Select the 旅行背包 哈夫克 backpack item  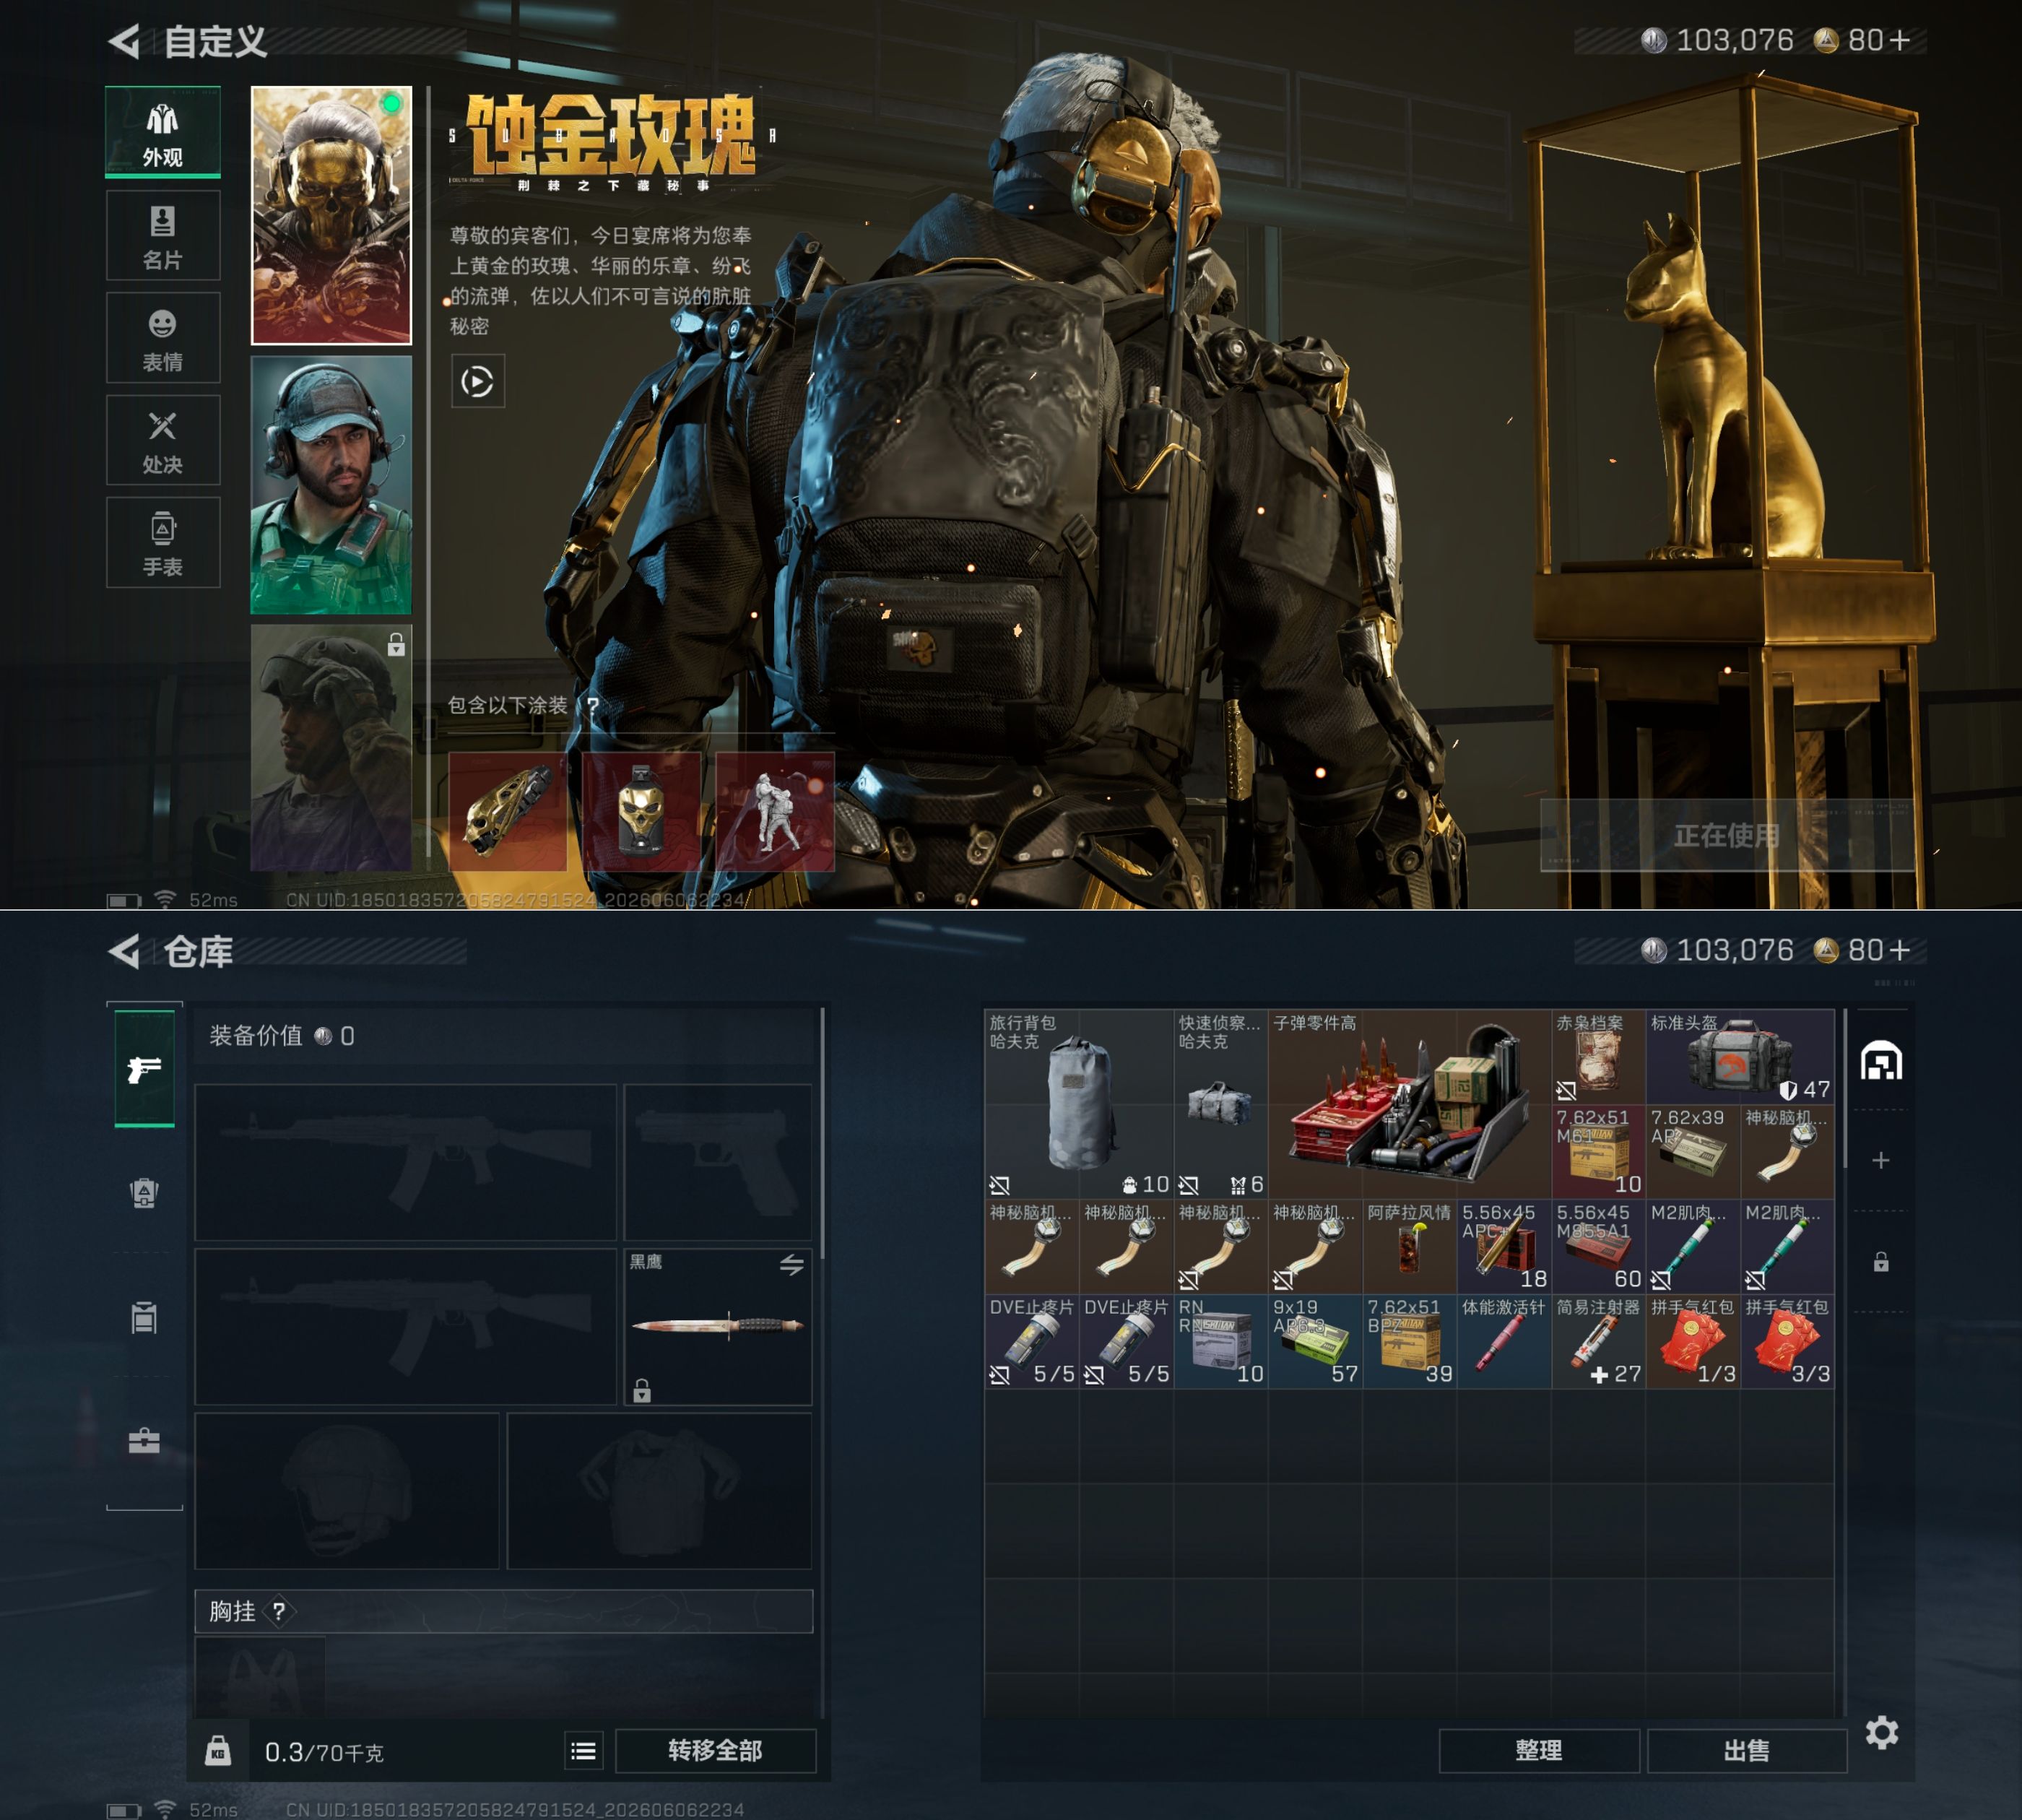point(1079,1104)
